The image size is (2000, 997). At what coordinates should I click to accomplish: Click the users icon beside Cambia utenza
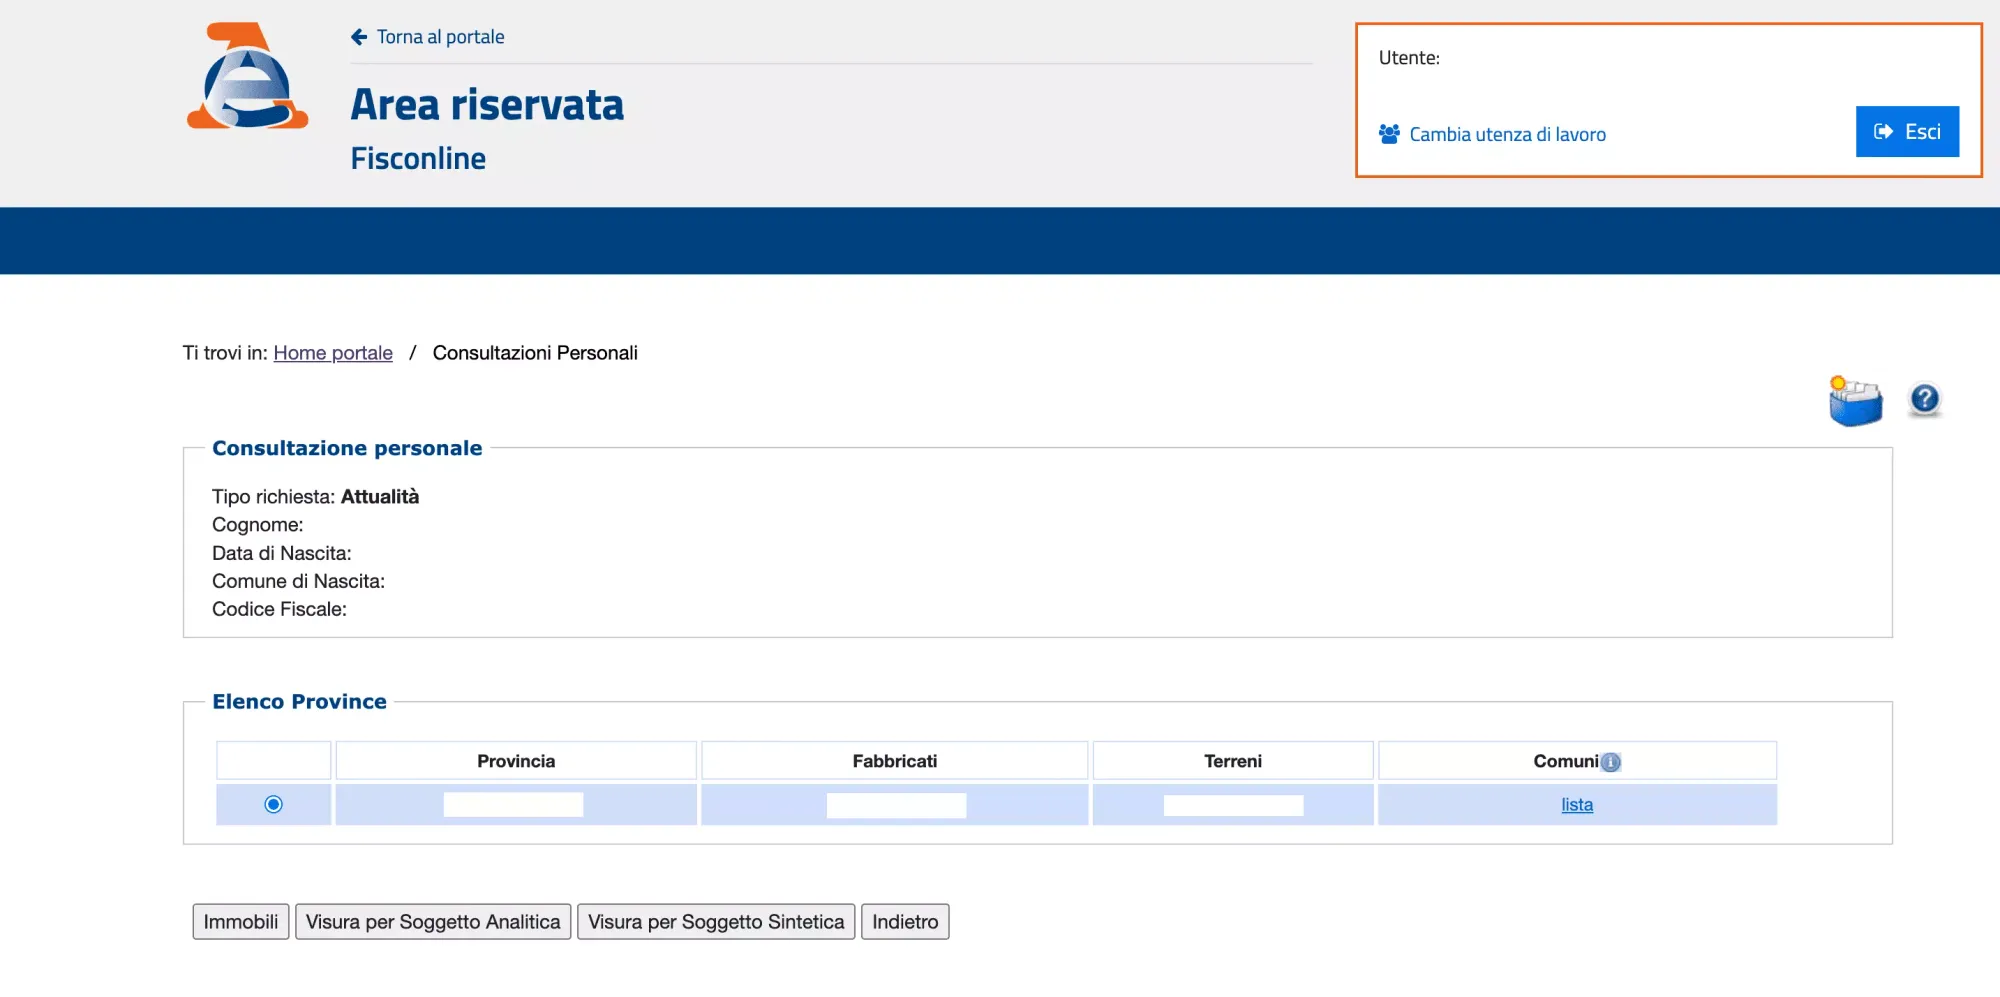[x=1389, y=132]
